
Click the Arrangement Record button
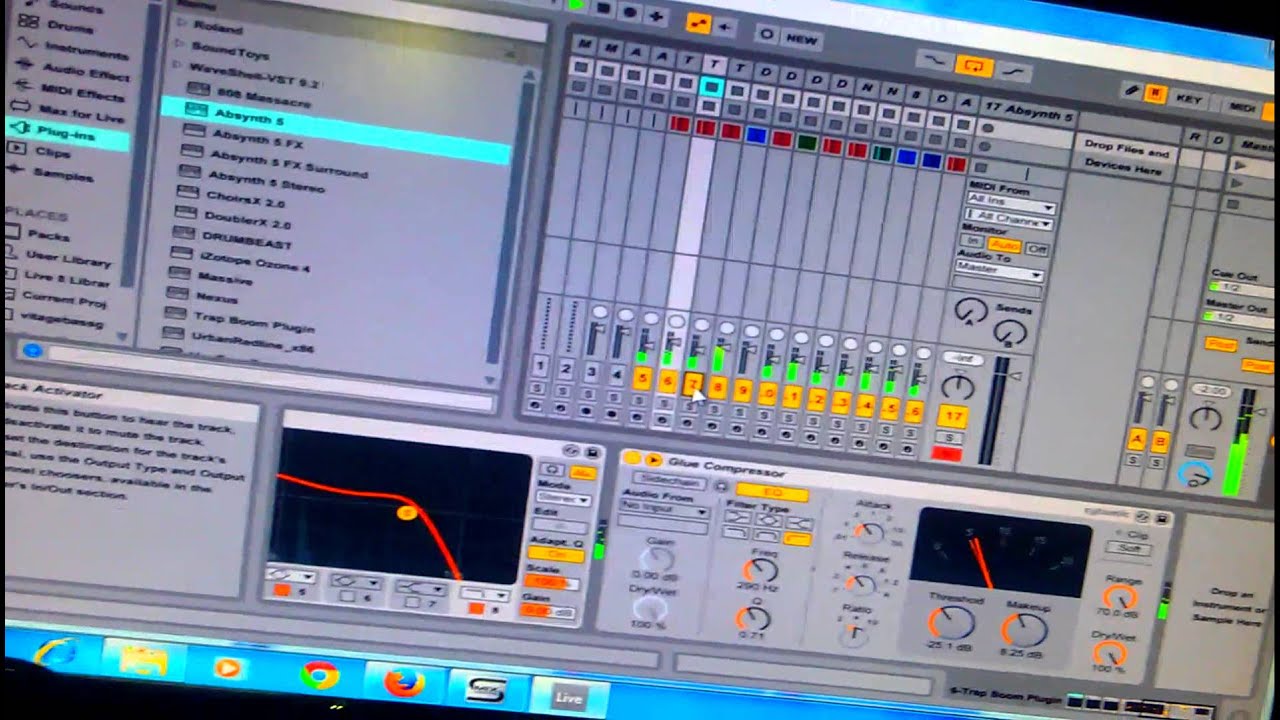(630, 12)
